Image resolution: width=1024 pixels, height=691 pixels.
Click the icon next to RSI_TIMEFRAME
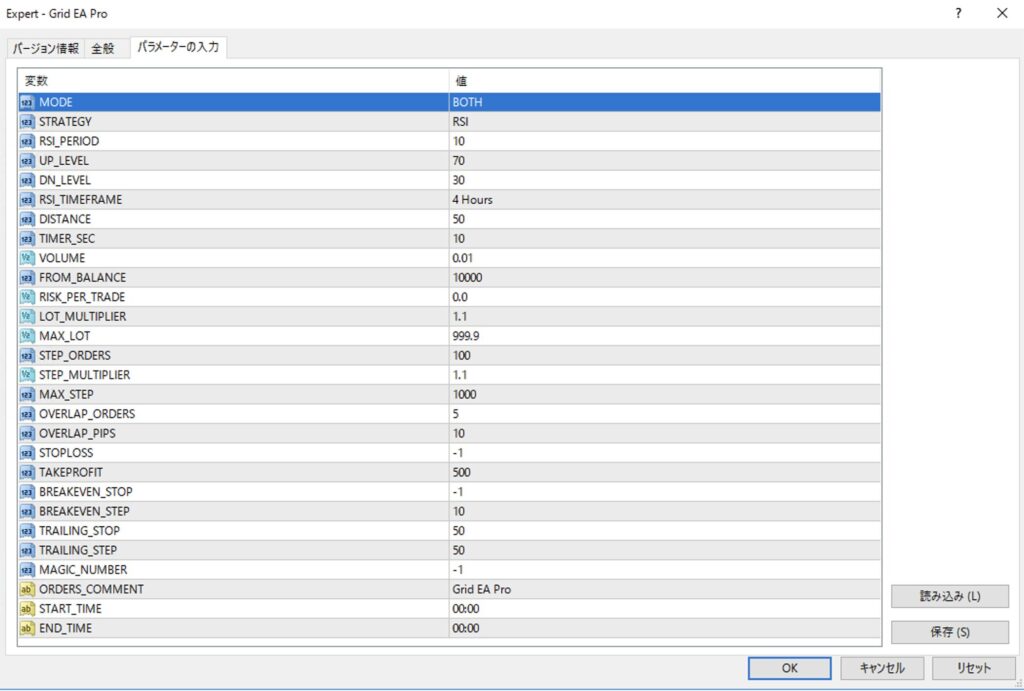point(27,200)
